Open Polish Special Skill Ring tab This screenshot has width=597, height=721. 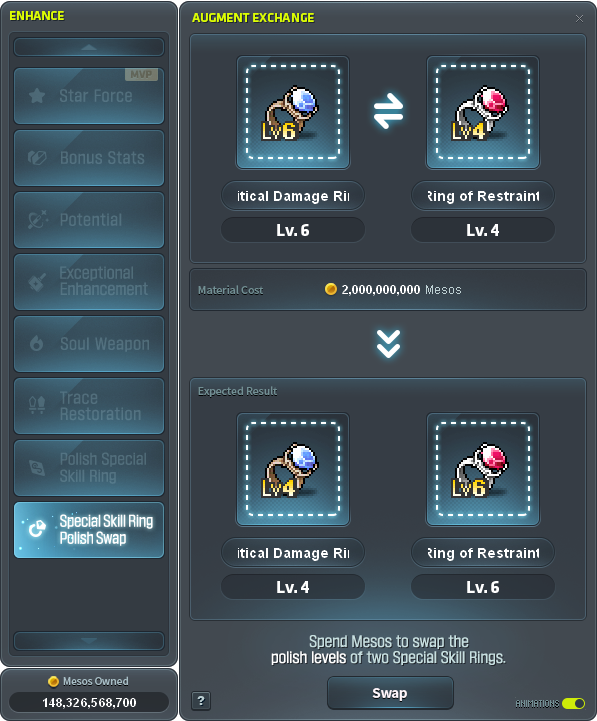coord(89,468)
